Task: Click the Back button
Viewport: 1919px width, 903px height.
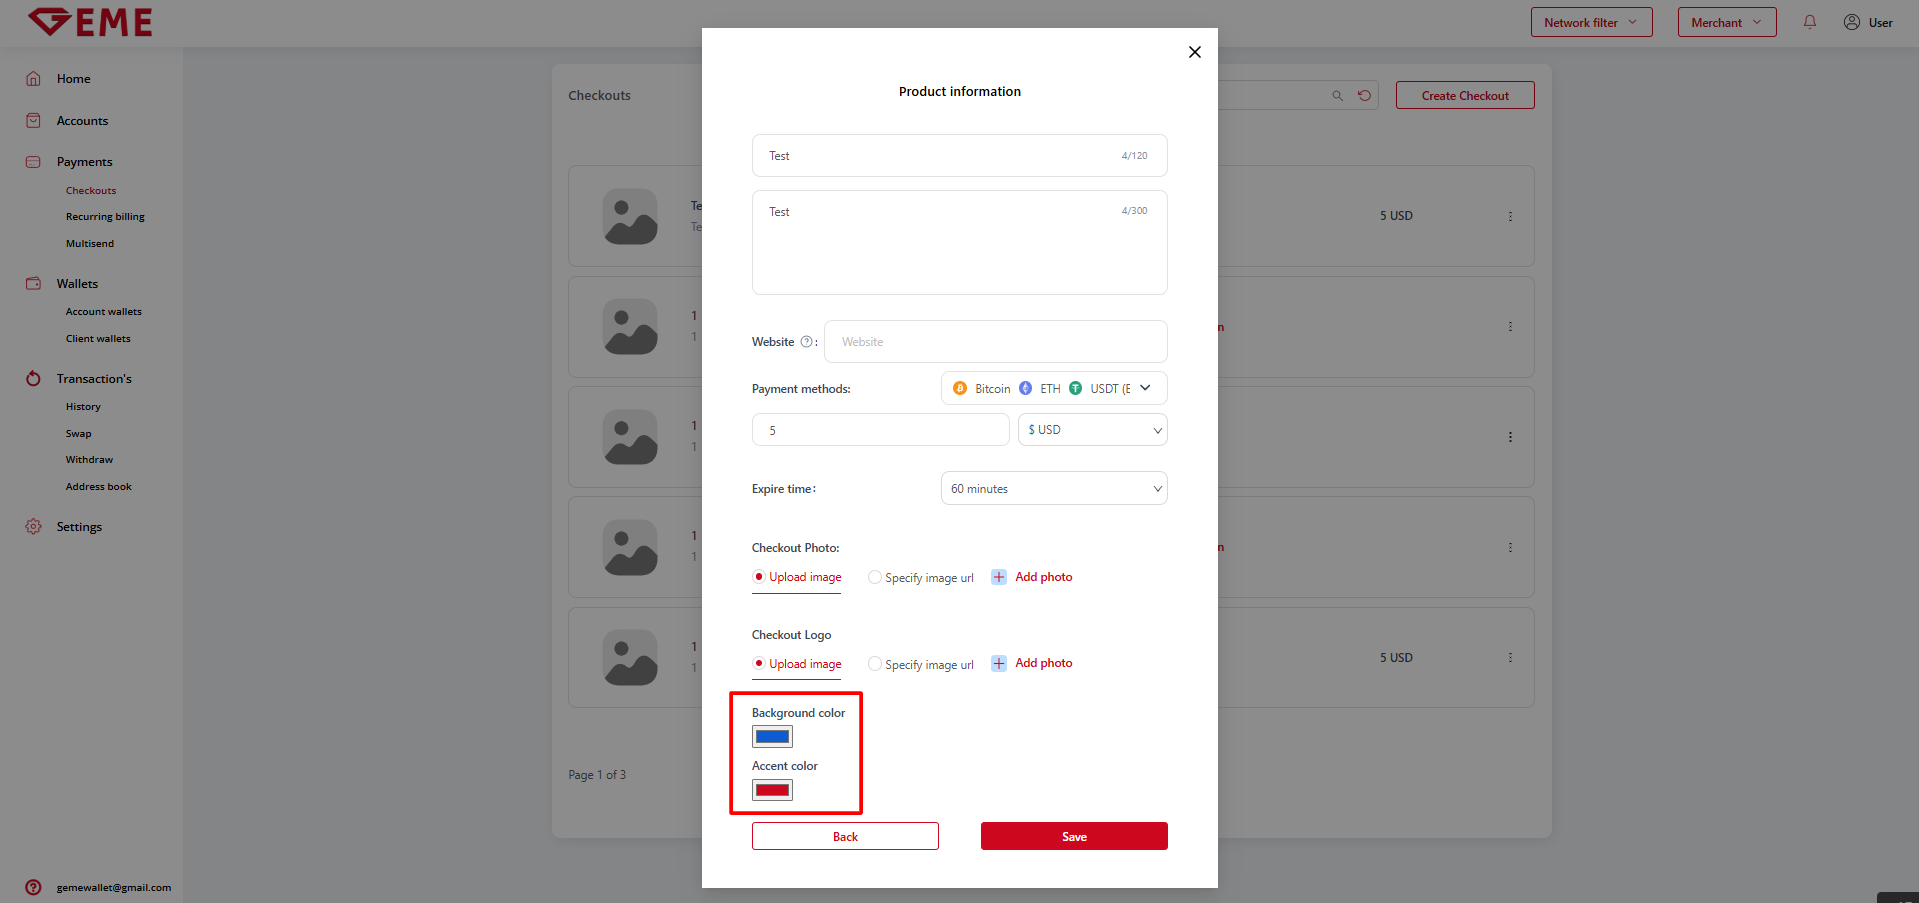Action: (845, 836)
